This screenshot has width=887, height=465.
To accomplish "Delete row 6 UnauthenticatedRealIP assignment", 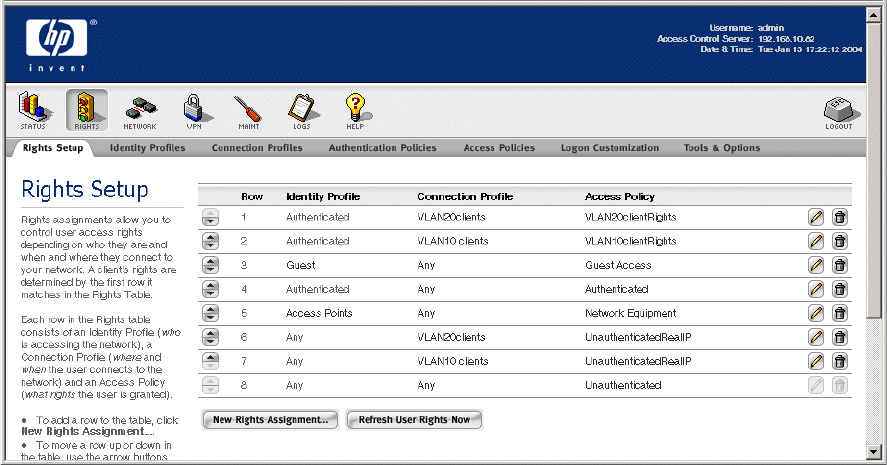I will [840, 337].
